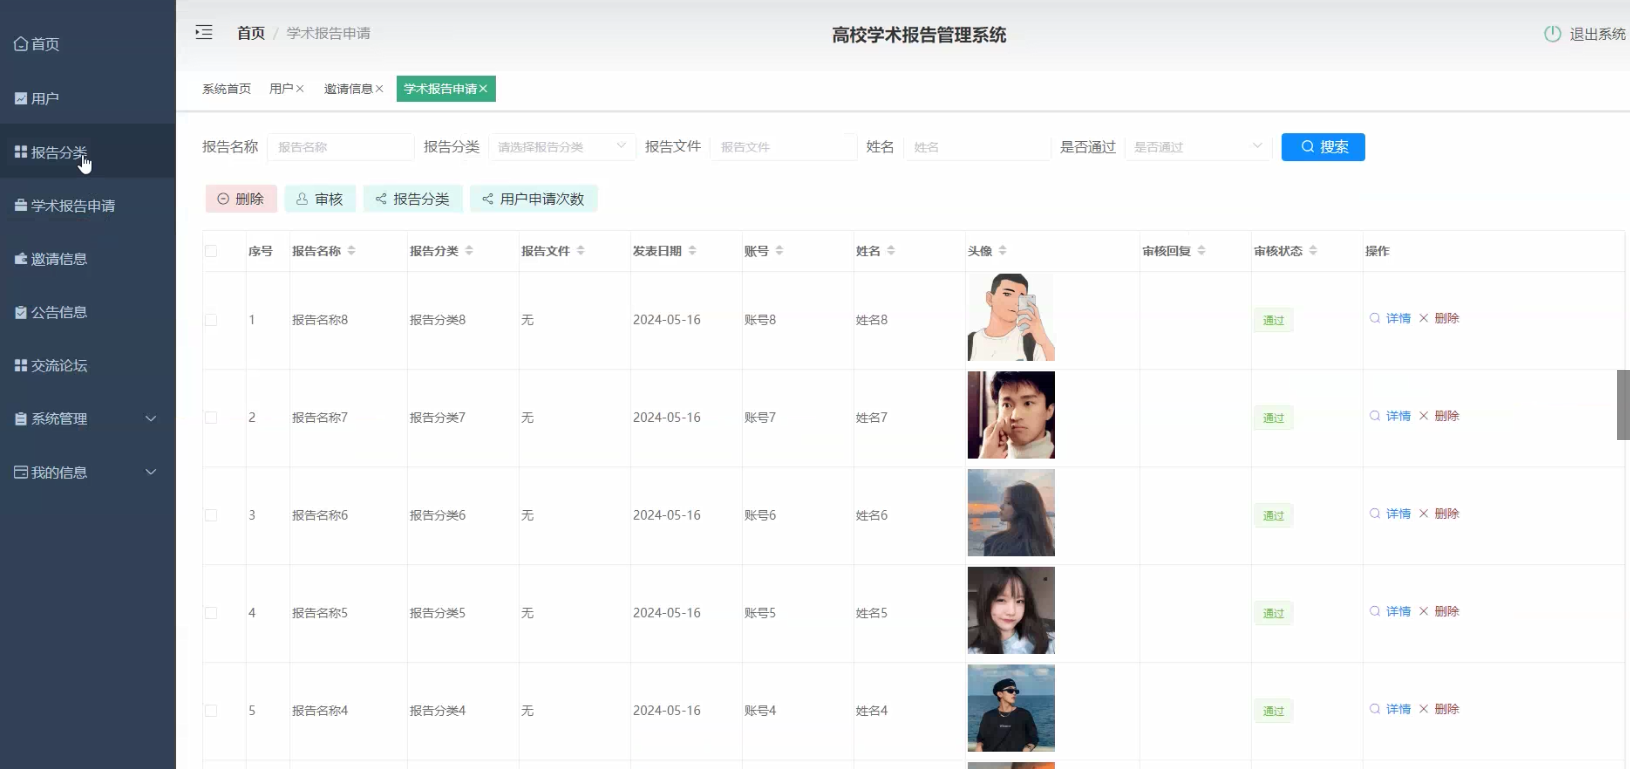The image size is (1630, 769).
Task: Click the avatar thumbnail of 姓名8
Action: (1011, 317)
